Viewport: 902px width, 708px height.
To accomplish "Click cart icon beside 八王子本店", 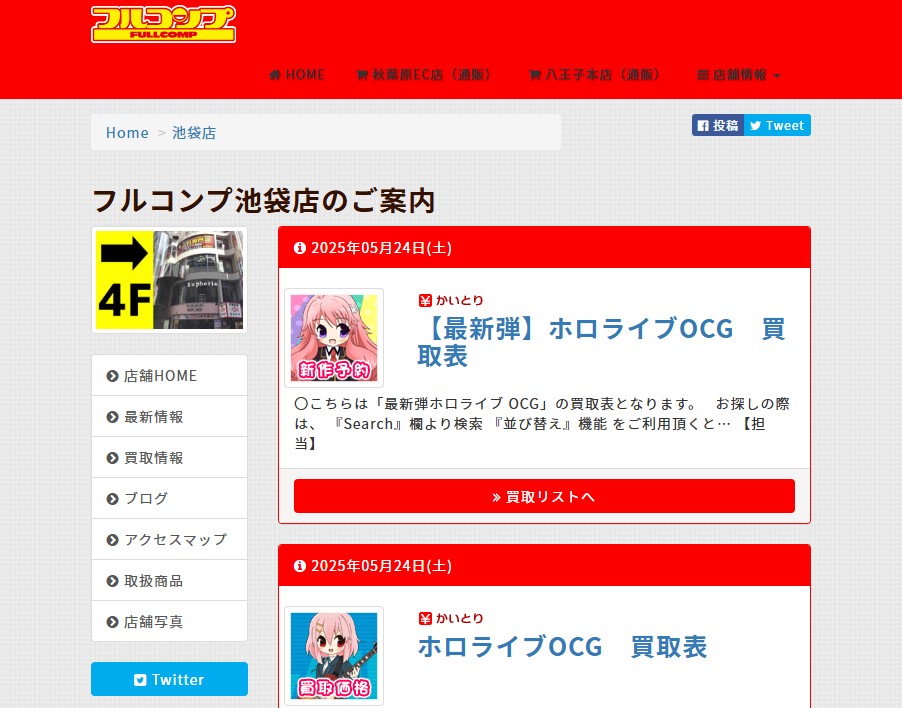I will [534, 75].
